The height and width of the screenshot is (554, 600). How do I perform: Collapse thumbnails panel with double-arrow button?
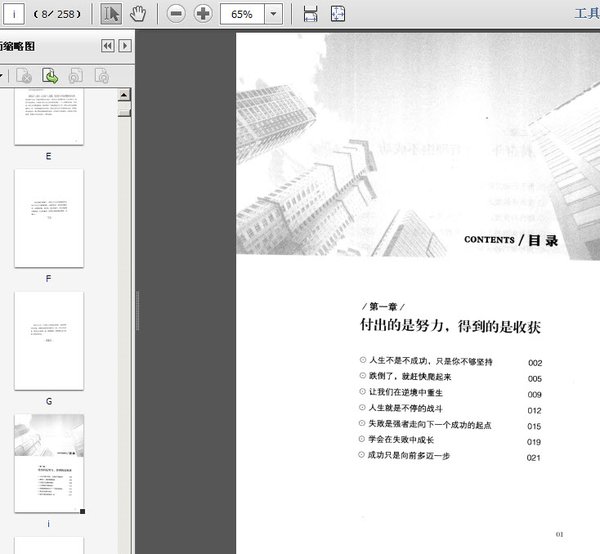[108, 46]
